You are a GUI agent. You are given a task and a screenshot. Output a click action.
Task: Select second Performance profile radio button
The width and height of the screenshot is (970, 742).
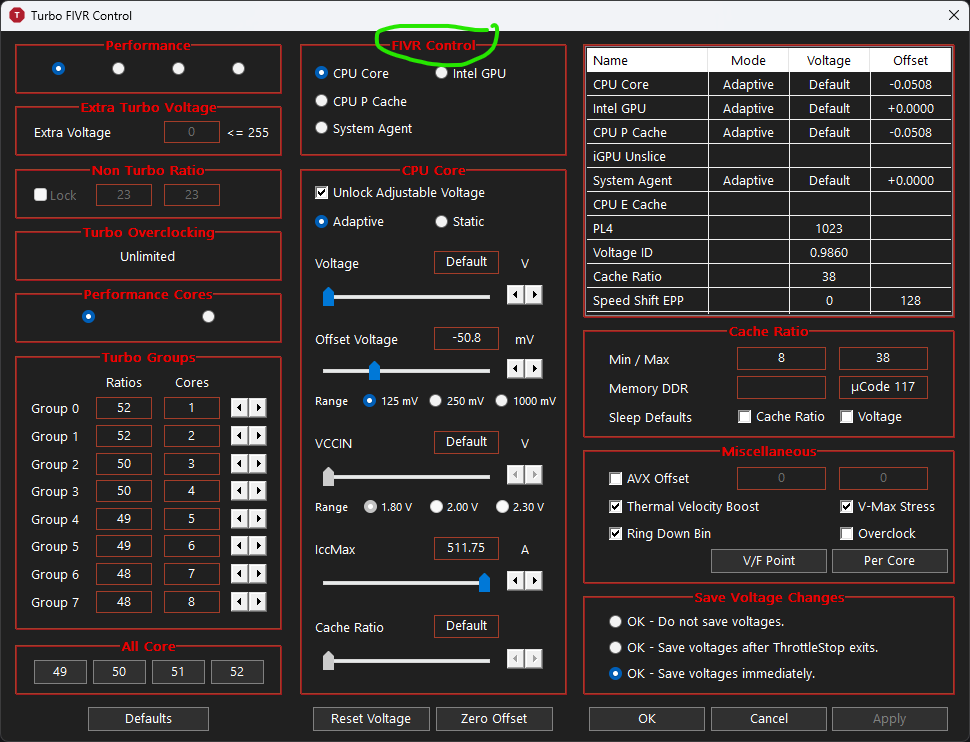pos(118,68)
